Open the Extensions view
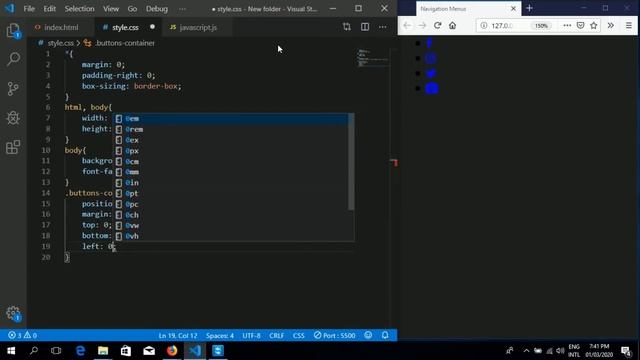640x360 pixels. pos(13,147)
